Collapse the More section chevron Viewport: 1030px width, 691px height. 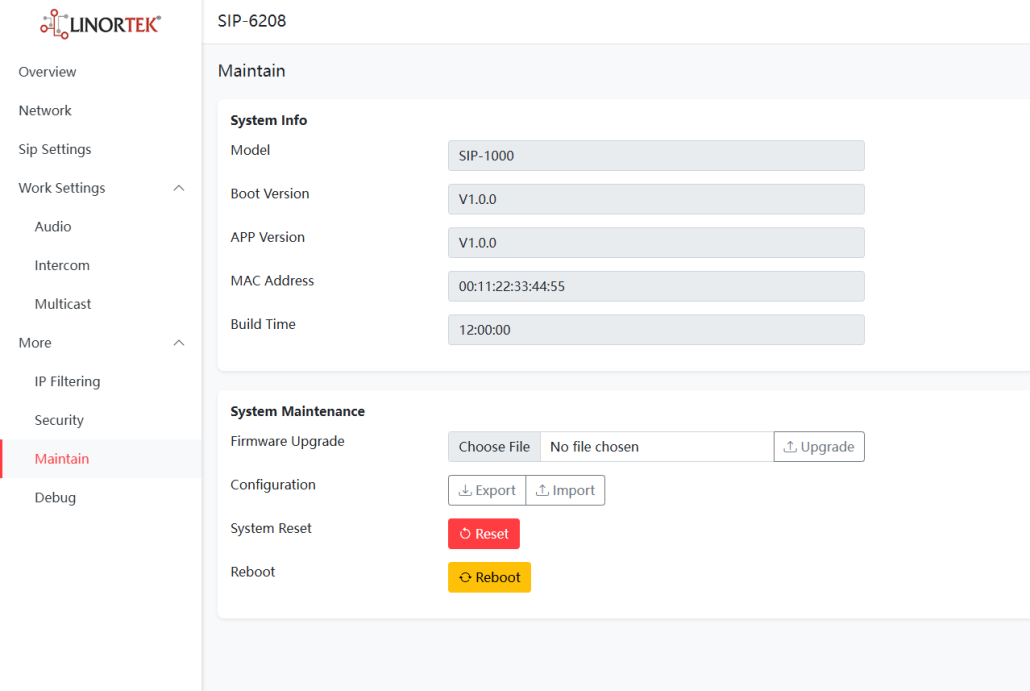[179, 343]
